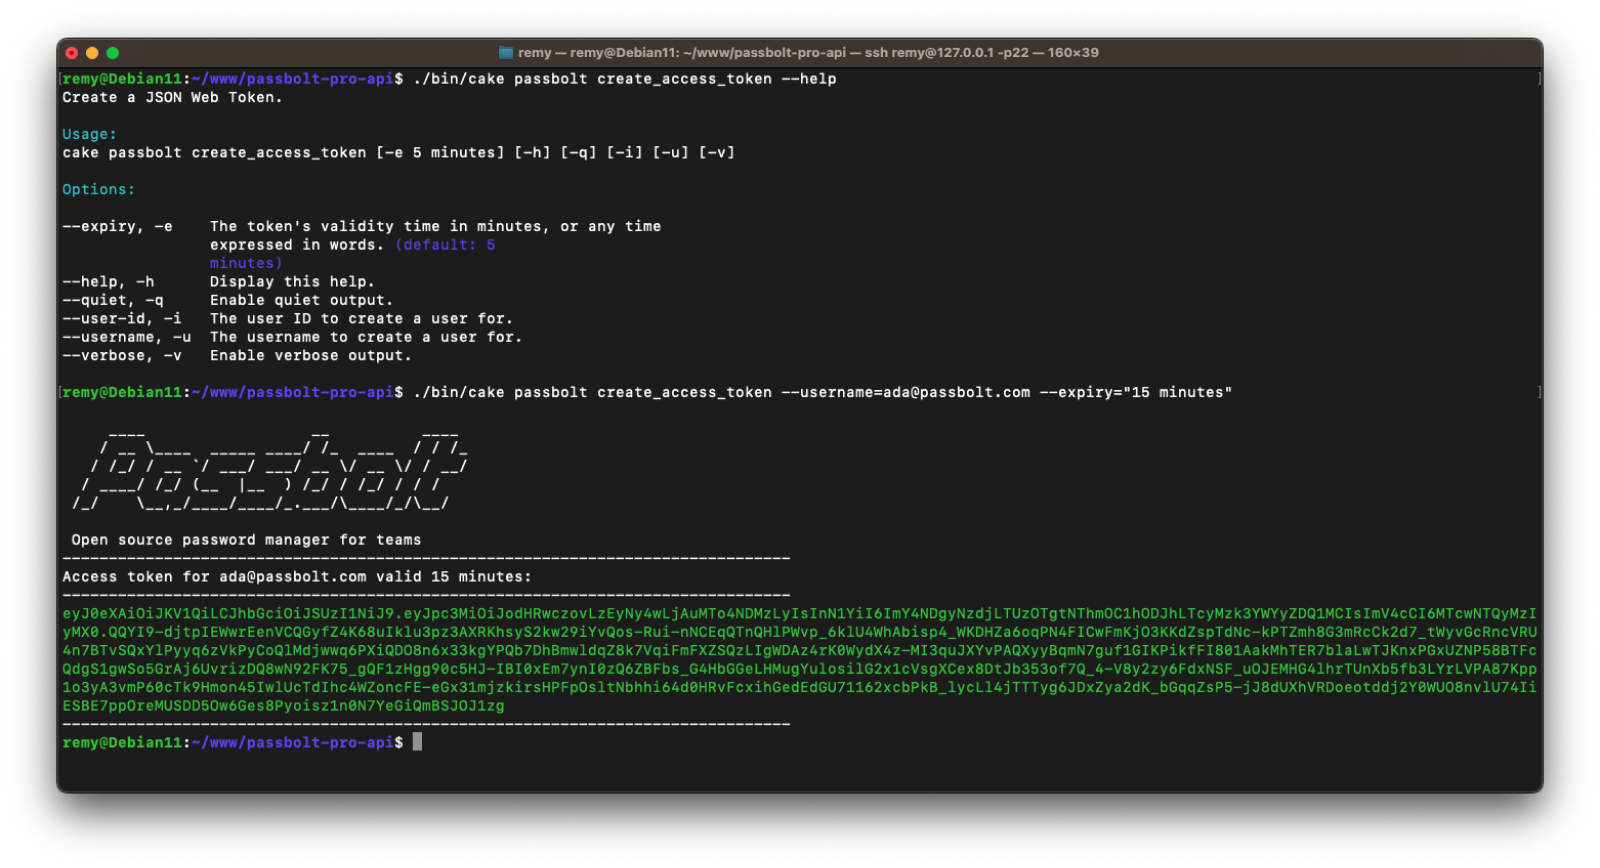Click 'Access token for ada@passbolt.com valid 15 minutes:'

(297, 577)
